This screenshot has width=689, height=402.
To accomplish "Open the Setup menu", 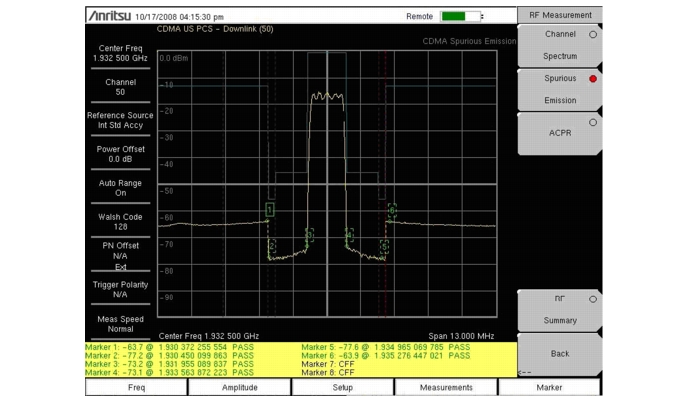I will [x=343, y=387].
